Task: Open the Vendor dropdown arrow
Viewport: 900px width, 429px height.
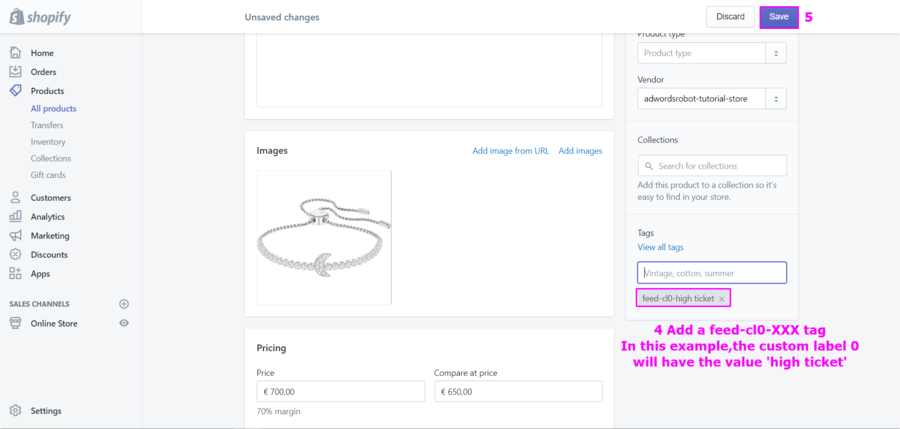Action: tap(775, 98)
